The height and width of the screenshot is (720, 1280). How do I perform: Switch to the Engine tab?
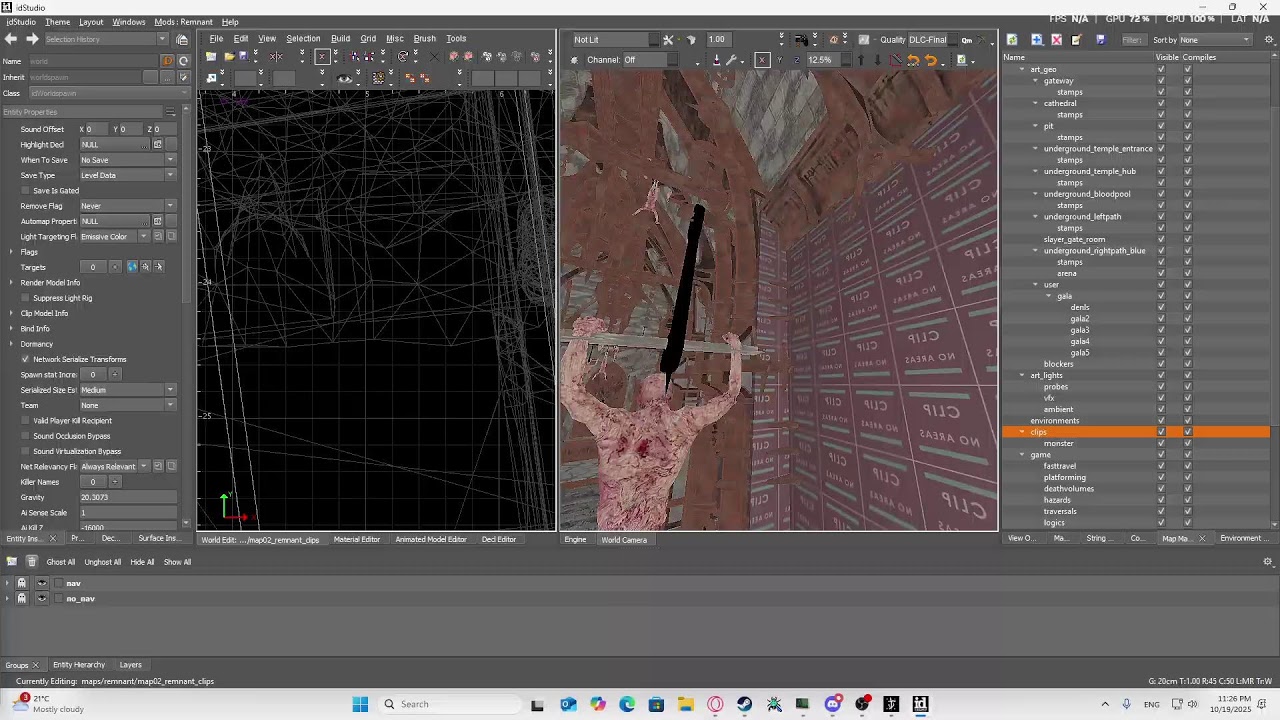point(575,540)
